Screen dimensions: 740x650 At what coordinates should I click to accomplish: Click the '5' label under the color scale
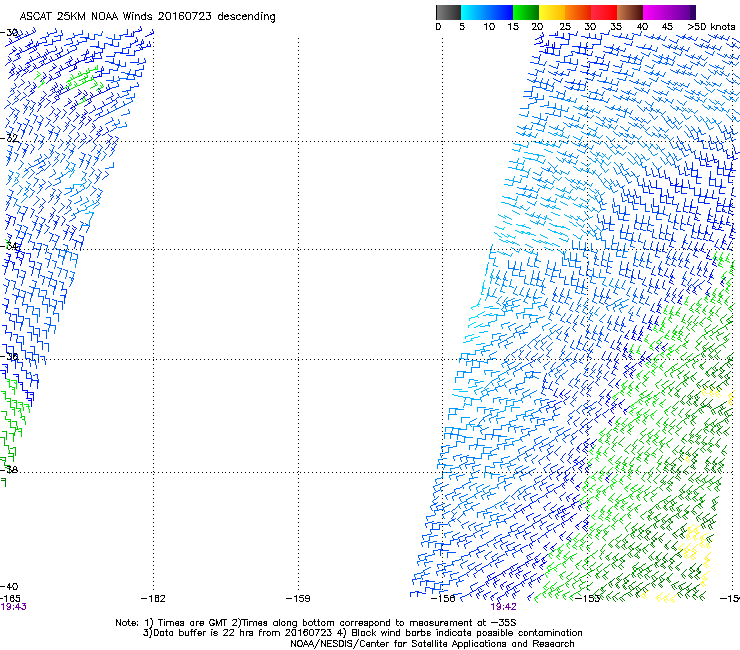click(462, 27)
